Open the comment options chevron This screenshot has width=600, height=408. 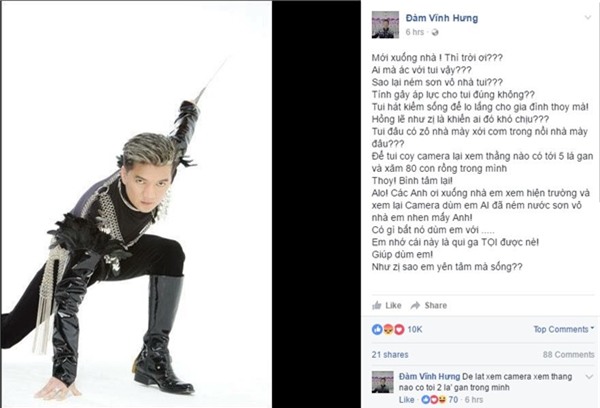pyautogui.click(x=589, y=377)
